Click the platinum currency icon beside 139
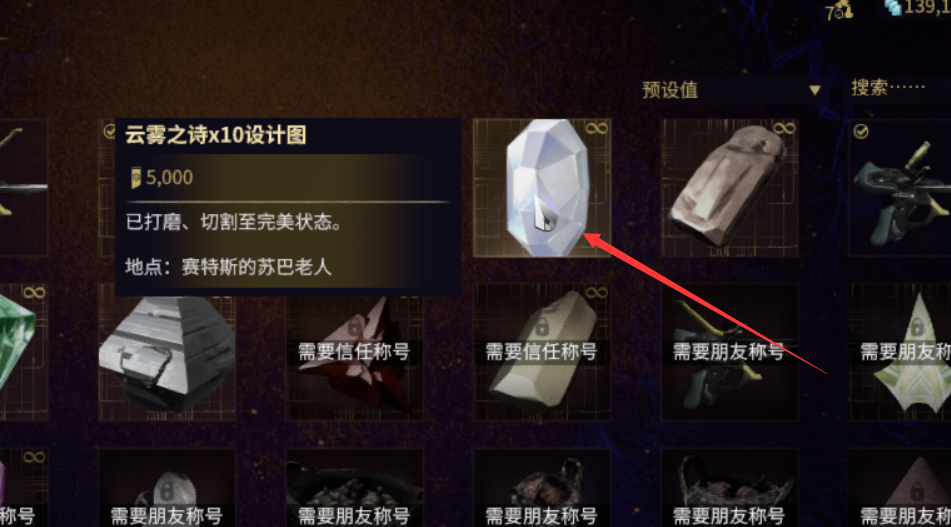Viewport: 951px width, 527px height. 893,8
